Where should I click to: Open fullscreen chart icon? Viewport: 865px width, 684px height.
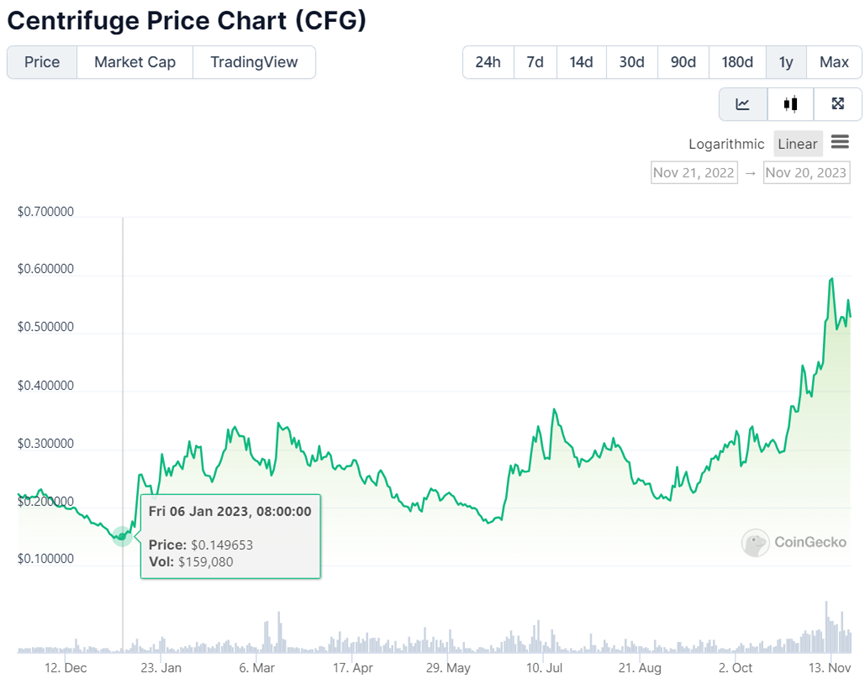click(837, 104)
